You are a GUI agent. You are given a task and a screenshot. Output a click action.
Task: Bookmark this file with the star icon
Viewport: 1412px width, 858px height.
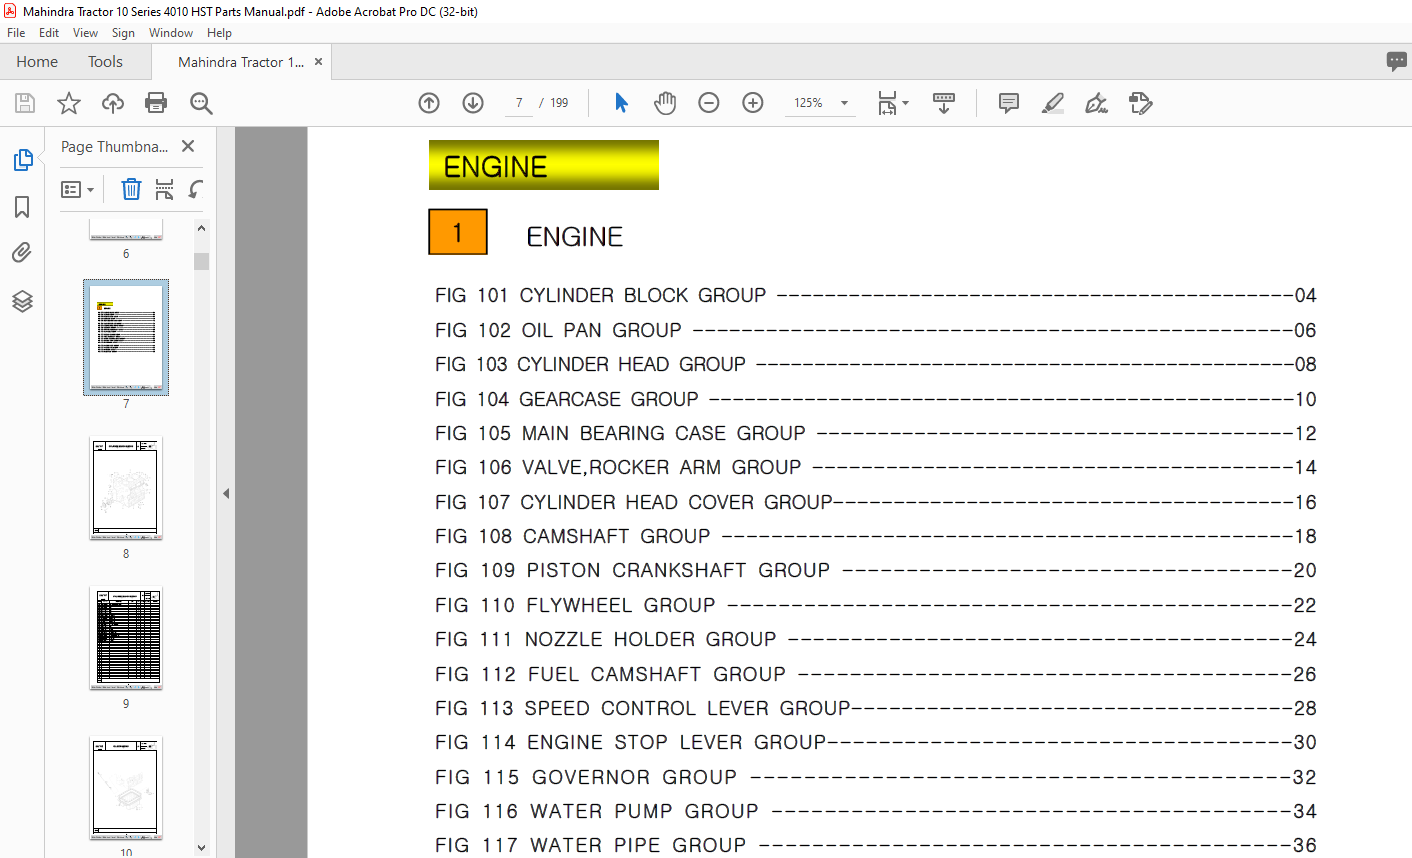[x=69, y=103]
